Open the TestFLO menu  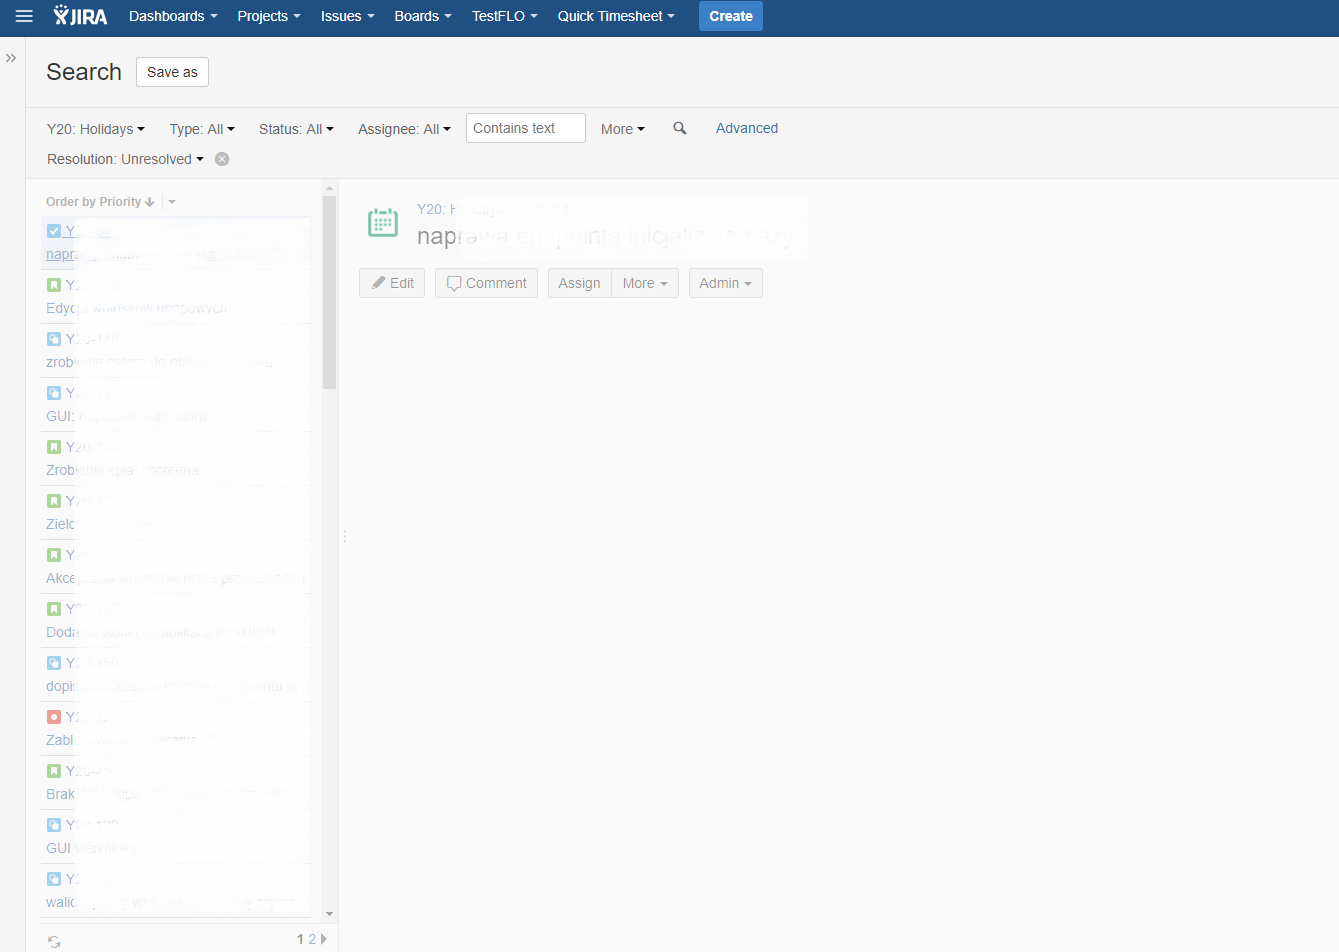pyautogui.click(x=505, y=16)
